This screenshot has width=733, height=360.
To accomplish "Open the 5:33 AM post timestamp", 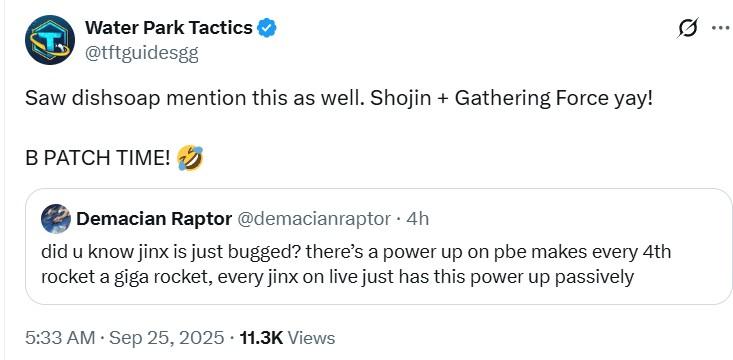I will click(x=60, y=338).
